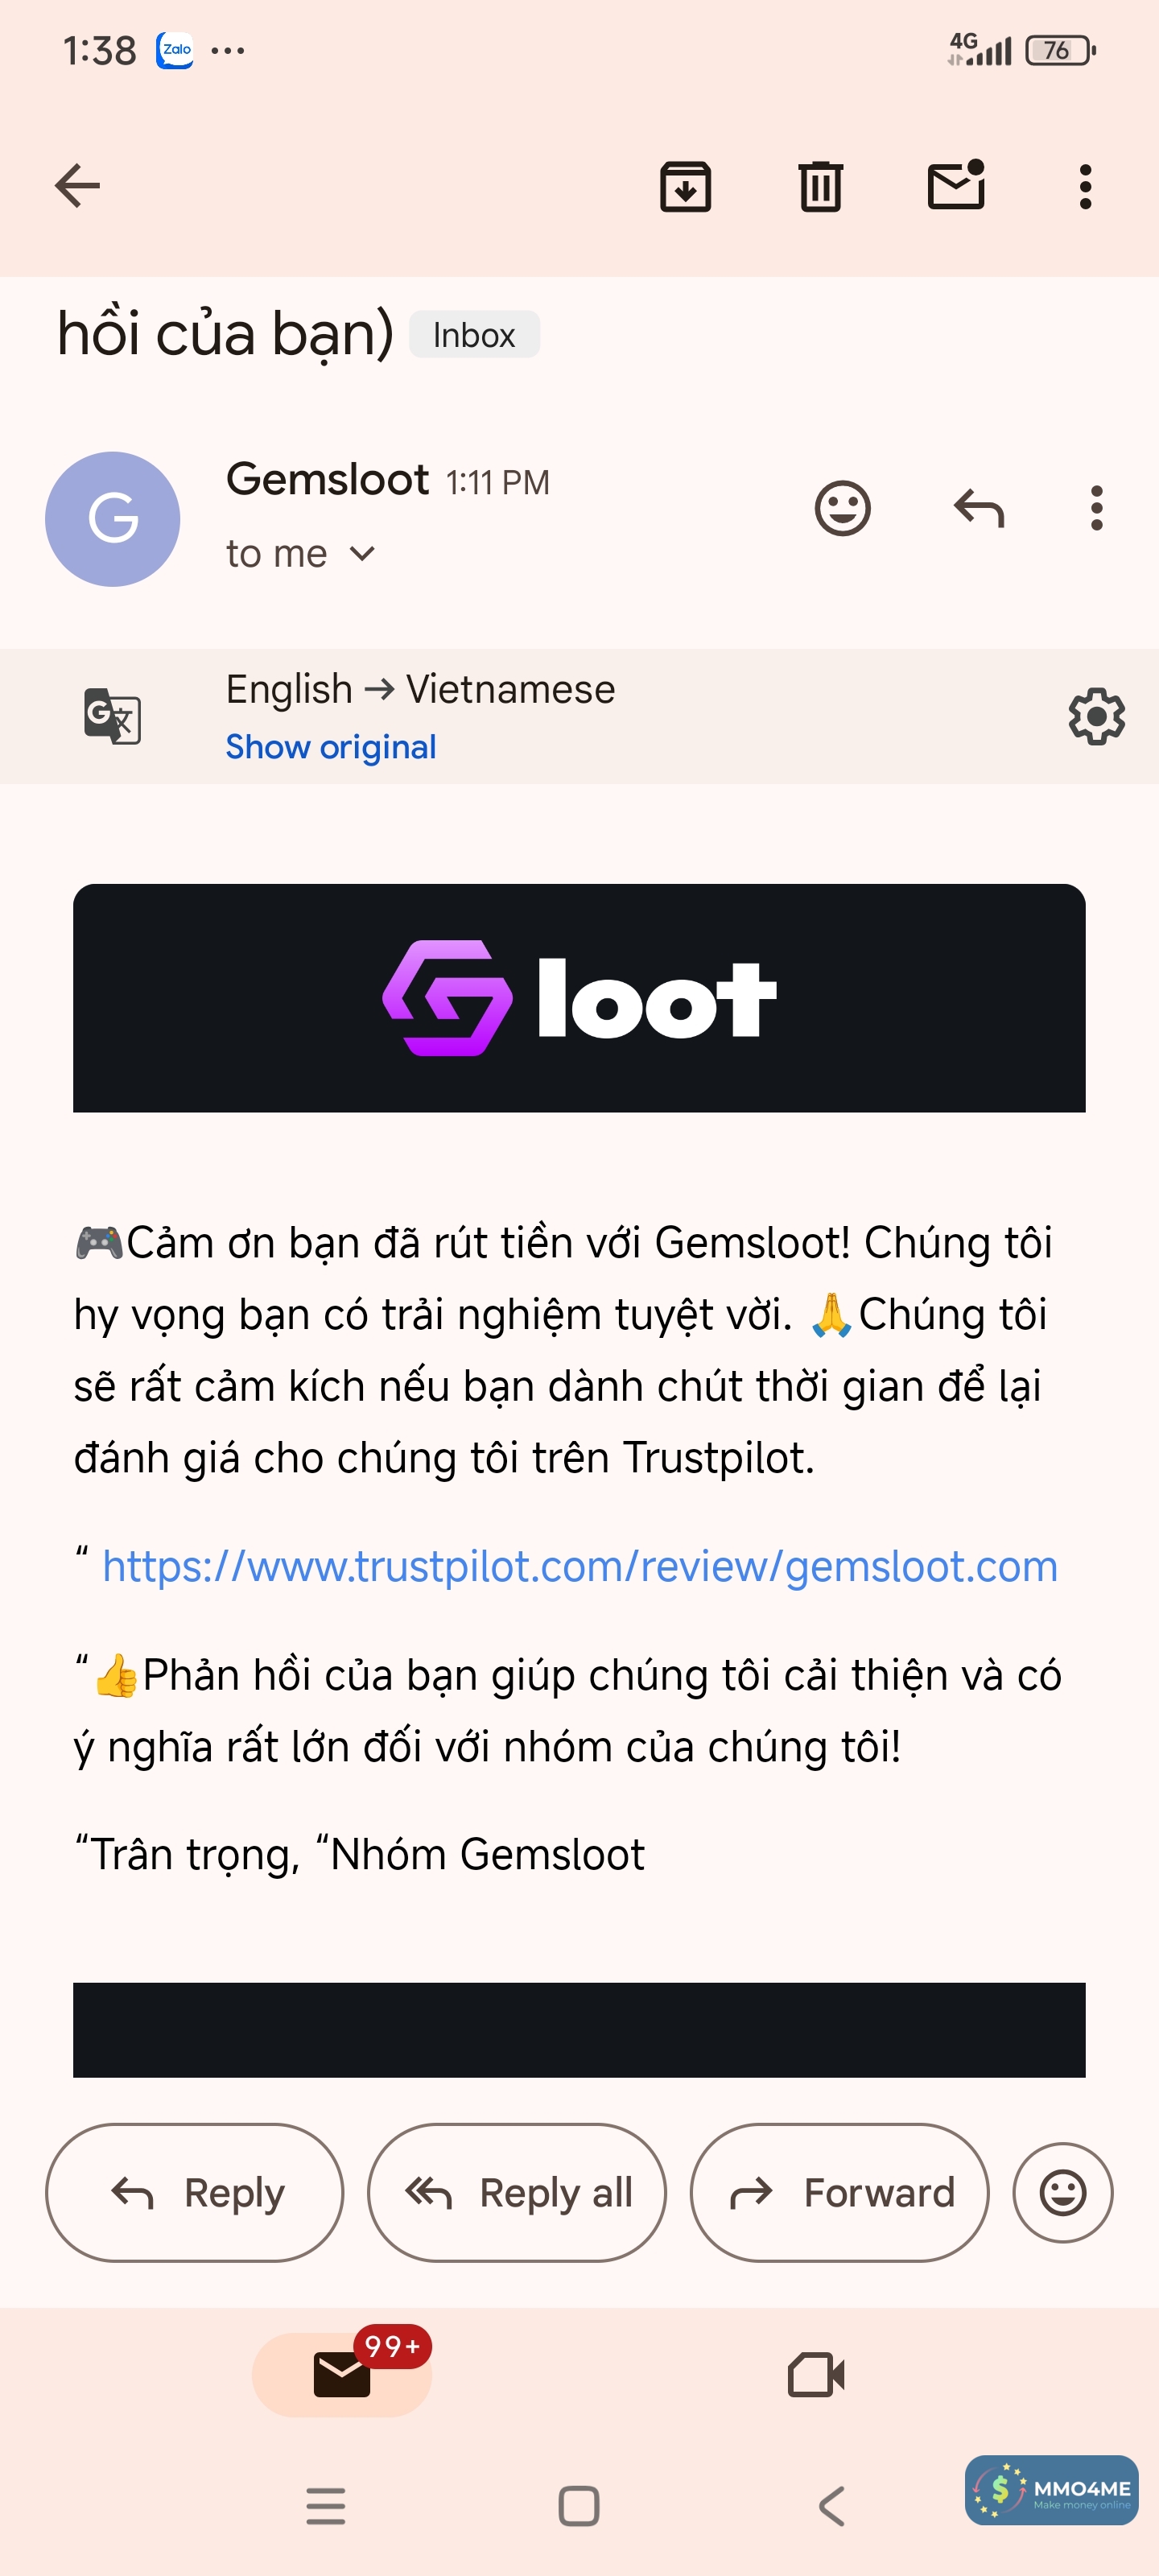
Task: Forward this email
Action: click(839, 2192)
